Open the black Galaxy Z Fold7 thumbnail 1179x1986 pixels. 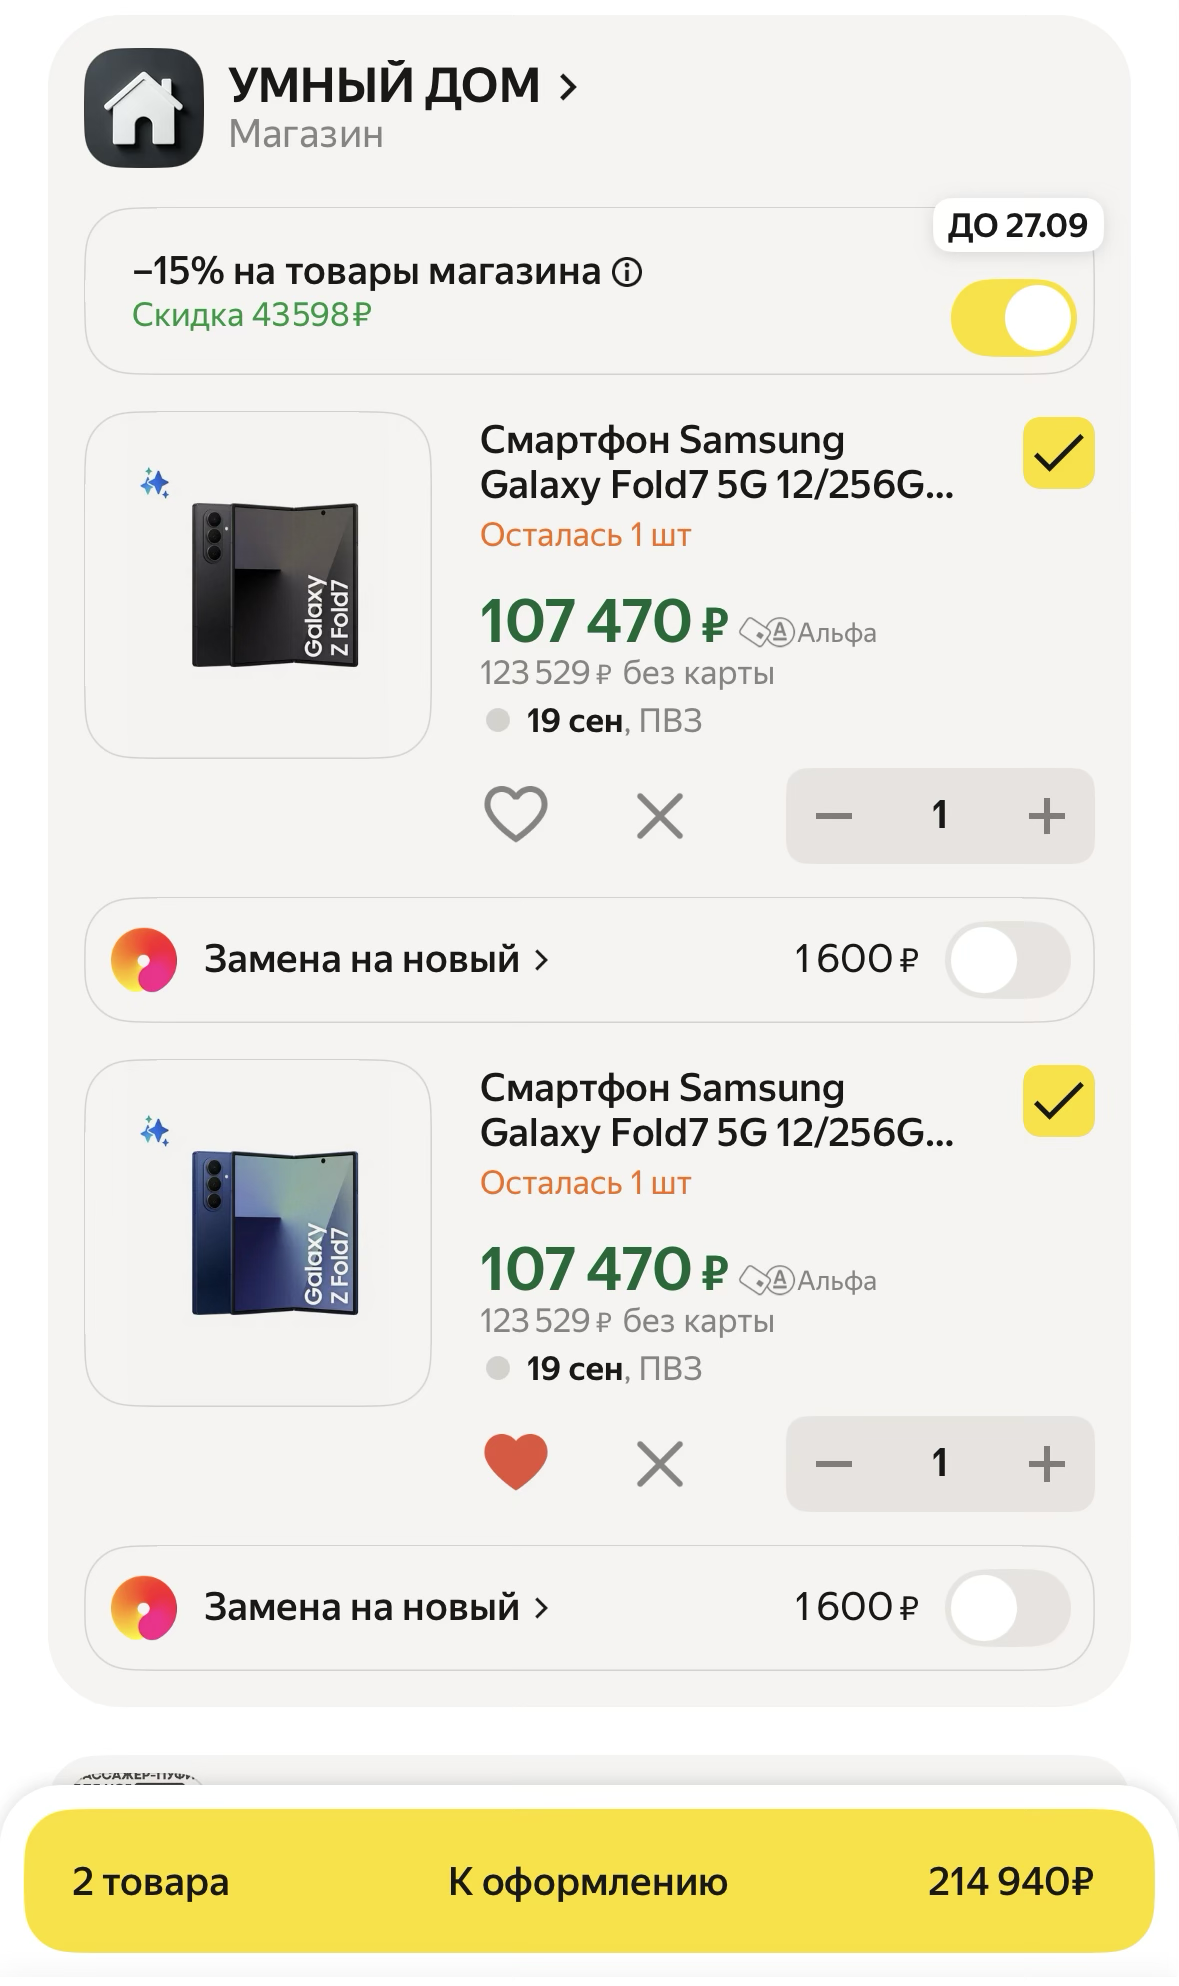(258, 585)
